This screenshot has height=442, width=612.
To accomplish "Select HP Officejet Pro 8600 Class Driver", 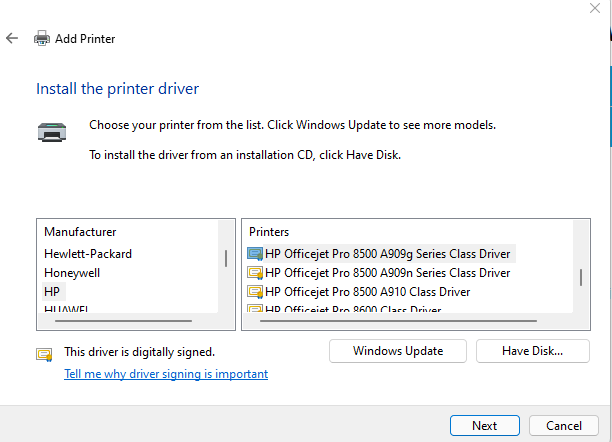I will [x=353, y=309].
